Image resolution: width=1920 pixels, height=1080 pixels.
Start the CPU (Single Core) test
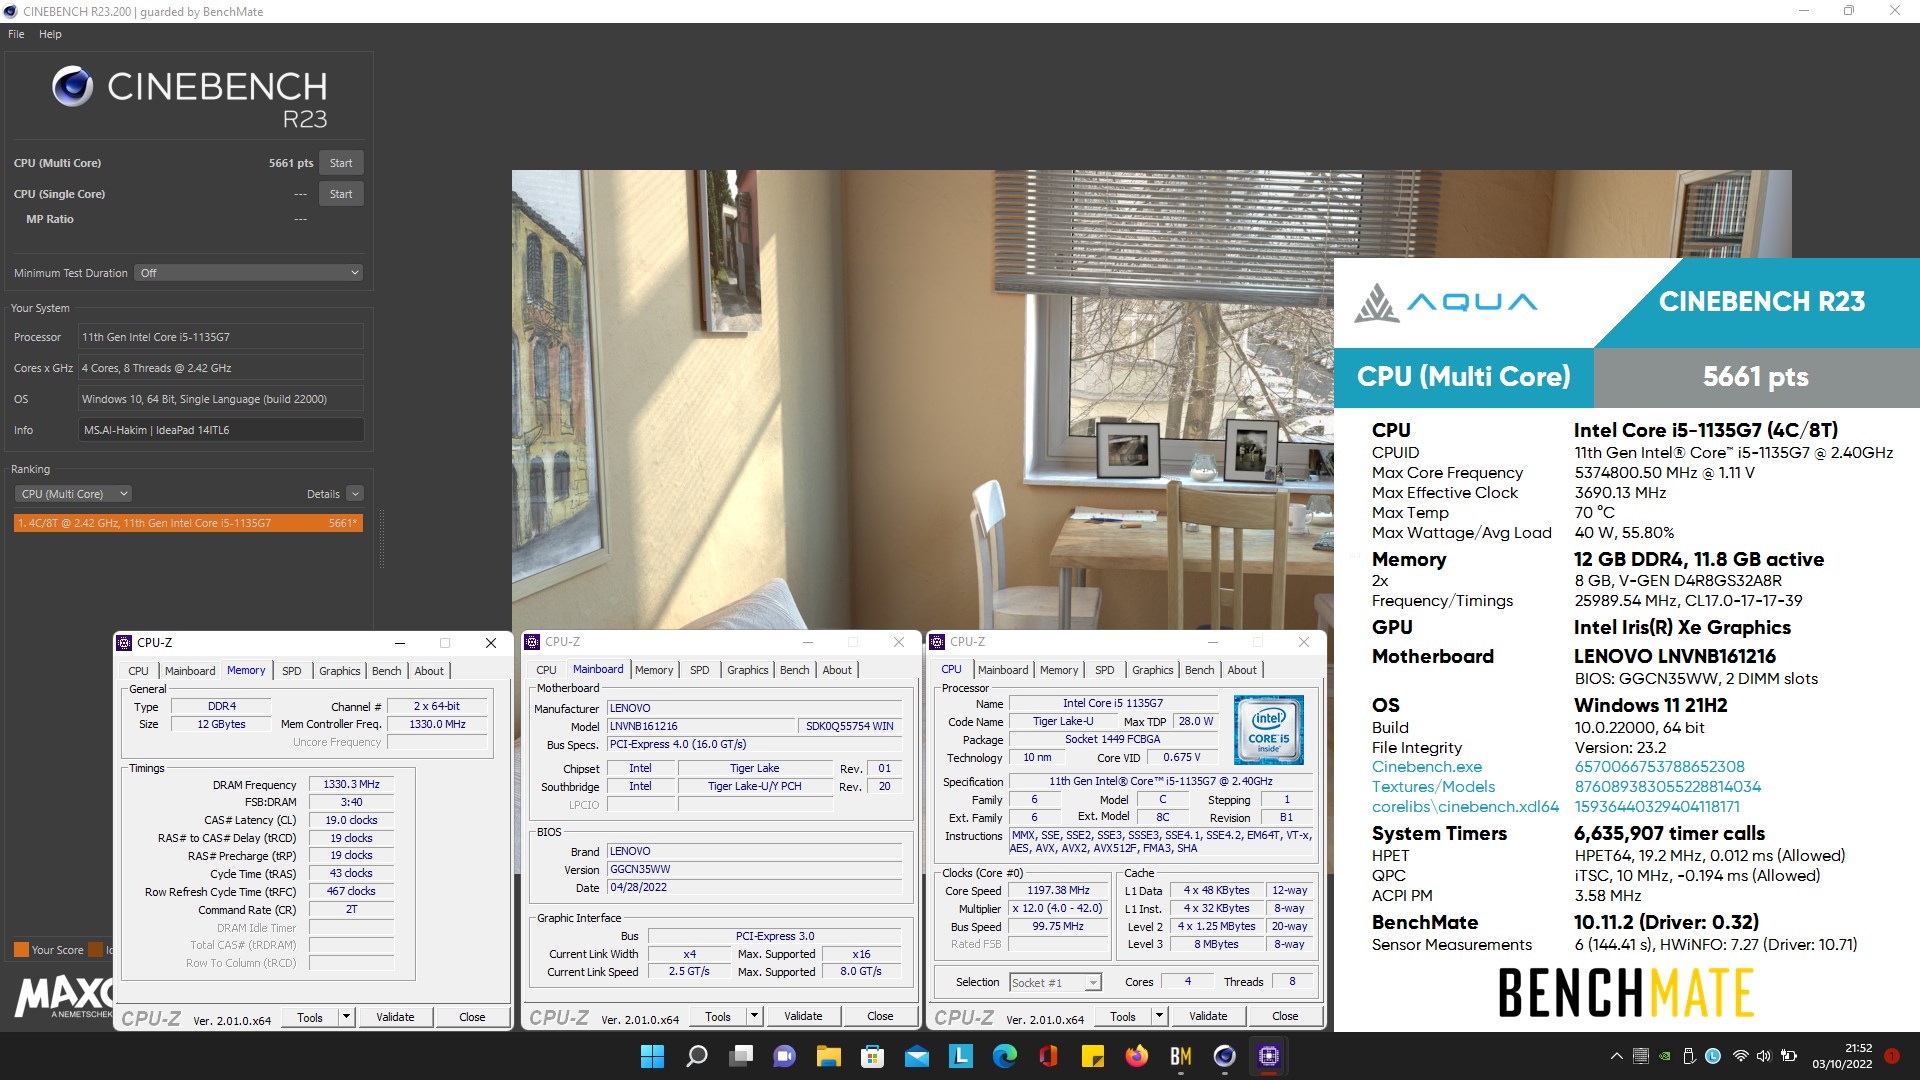pyautogui.click(x=341, y=194)
